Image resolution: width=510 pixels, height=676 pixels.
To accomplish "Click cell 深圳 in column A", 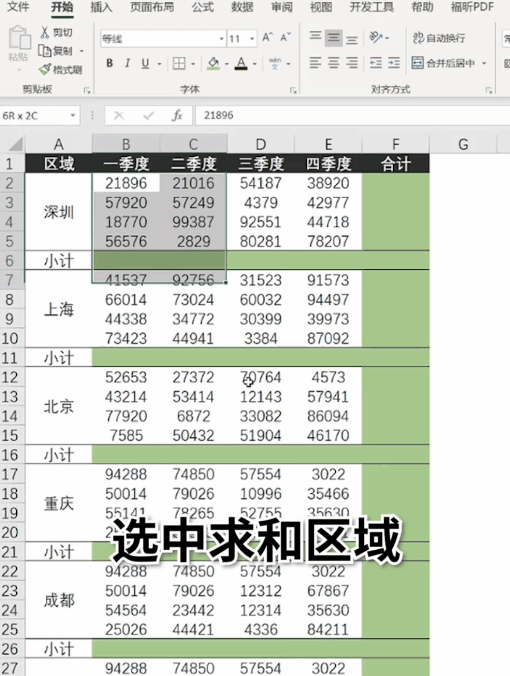I will (59, 212).
